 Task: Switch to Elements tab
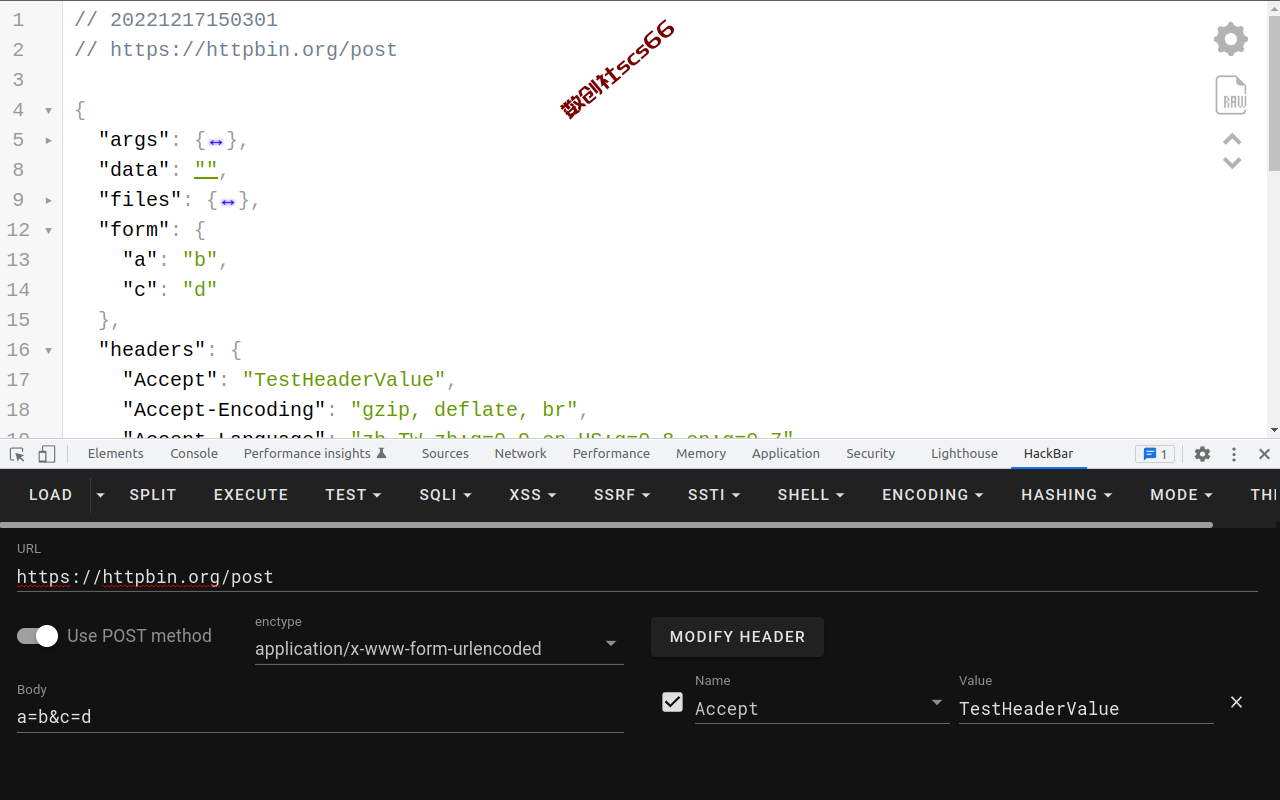[x=116, y=454]
